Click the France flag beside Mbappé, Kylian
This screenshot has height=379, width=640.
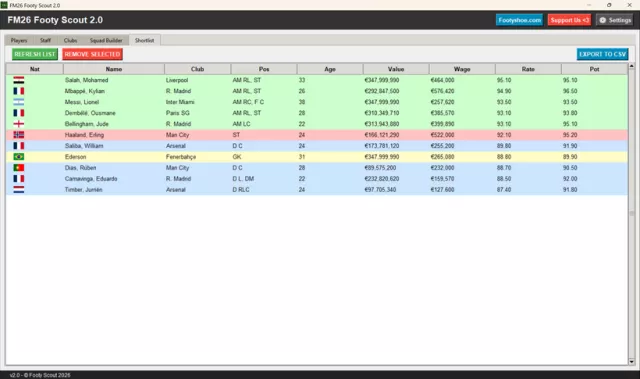click(19, 91)
